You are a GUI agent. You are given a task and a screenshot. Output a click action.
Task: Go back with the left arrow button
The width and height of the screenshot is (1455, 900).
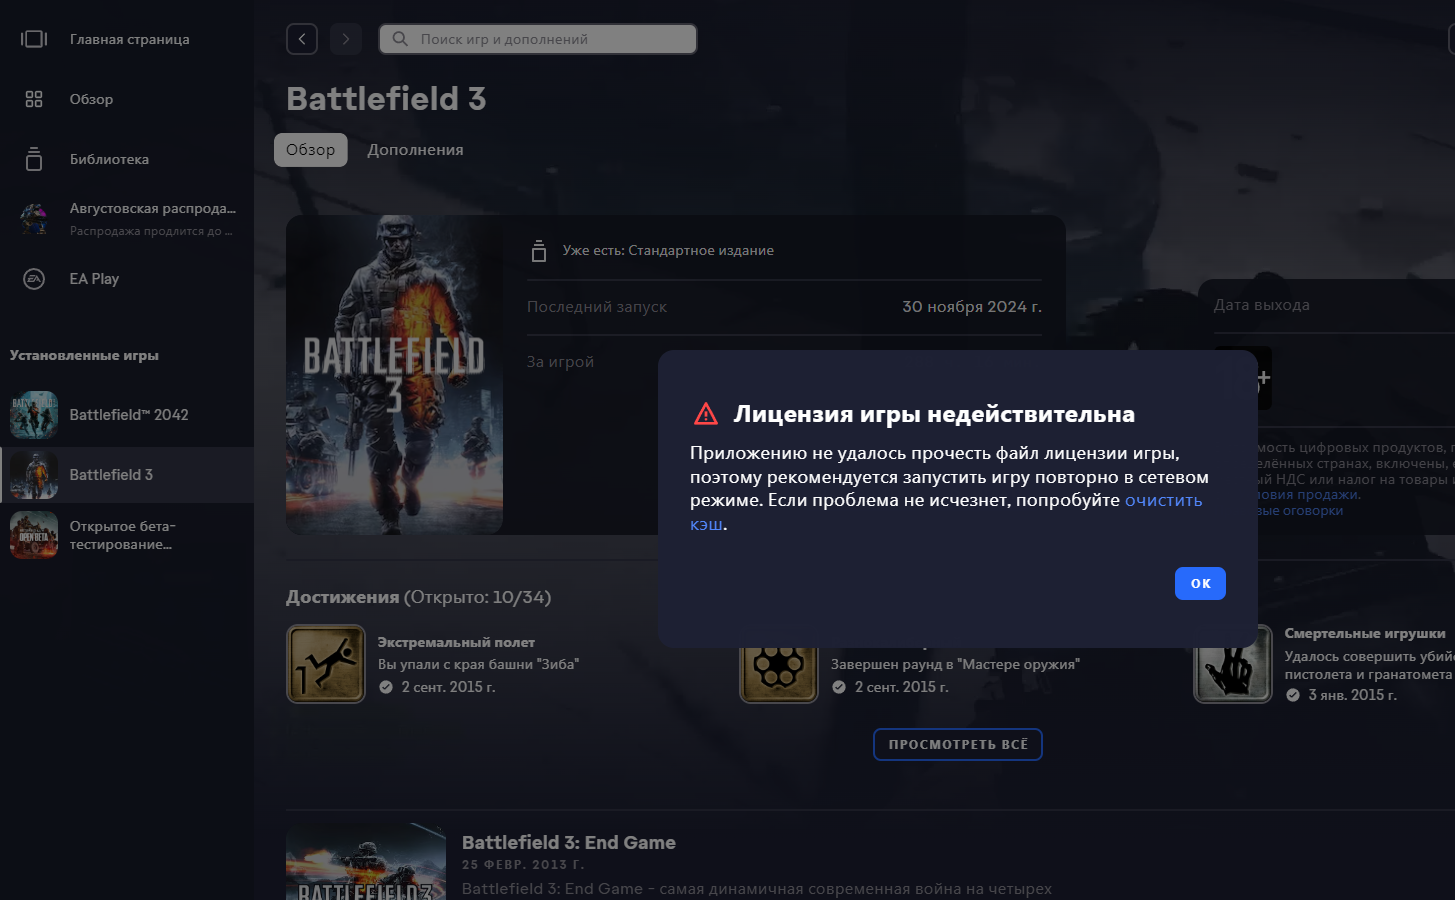pos(302,39)
